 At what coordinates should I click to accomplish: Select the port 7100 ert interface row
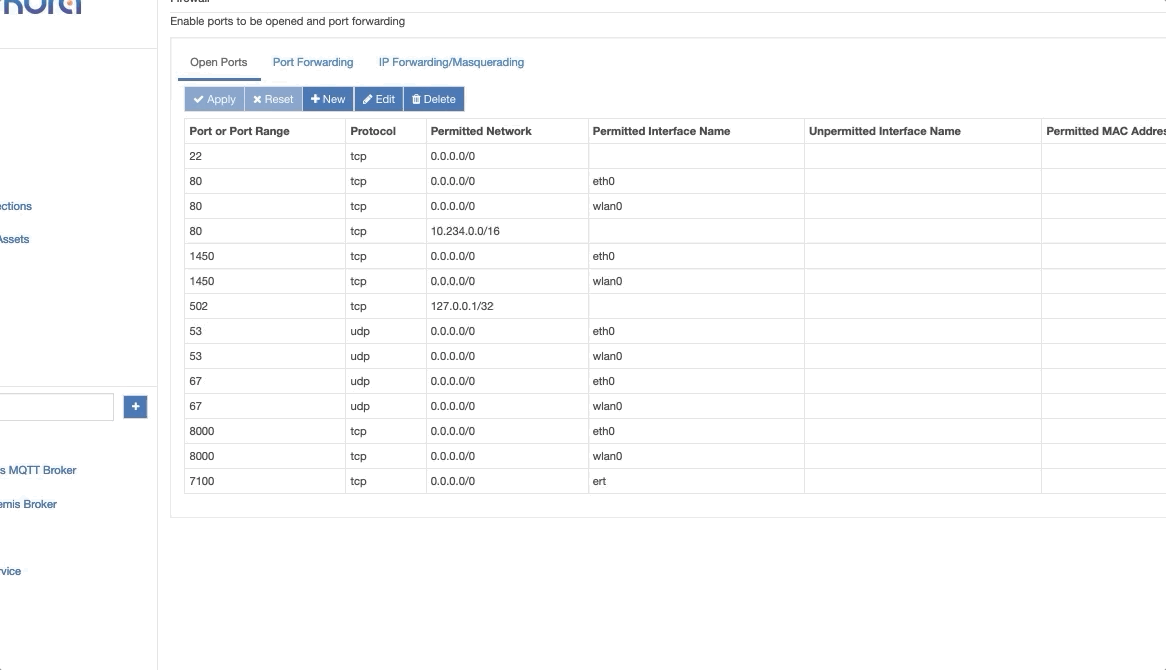click(x=400, y=481)
